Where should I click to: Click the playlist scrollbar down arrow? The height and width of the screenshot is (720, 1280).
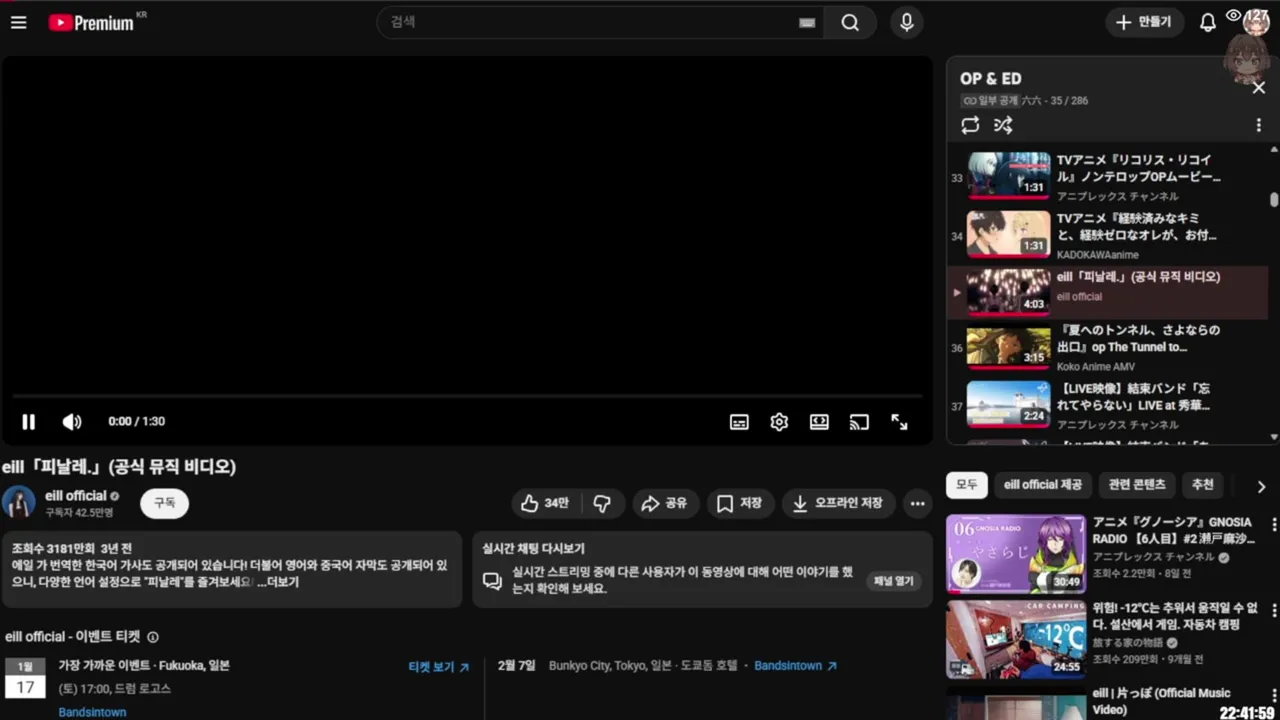click(1273, 437)
